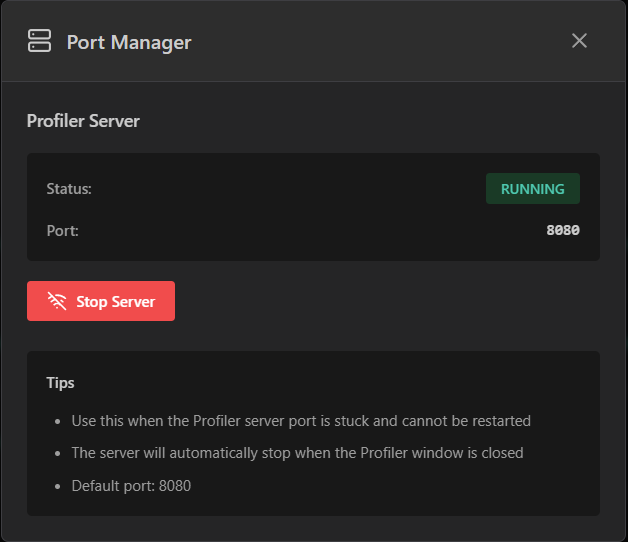Click the second bullet point in Tips
628x542 pixels.
tap(57, 453)
